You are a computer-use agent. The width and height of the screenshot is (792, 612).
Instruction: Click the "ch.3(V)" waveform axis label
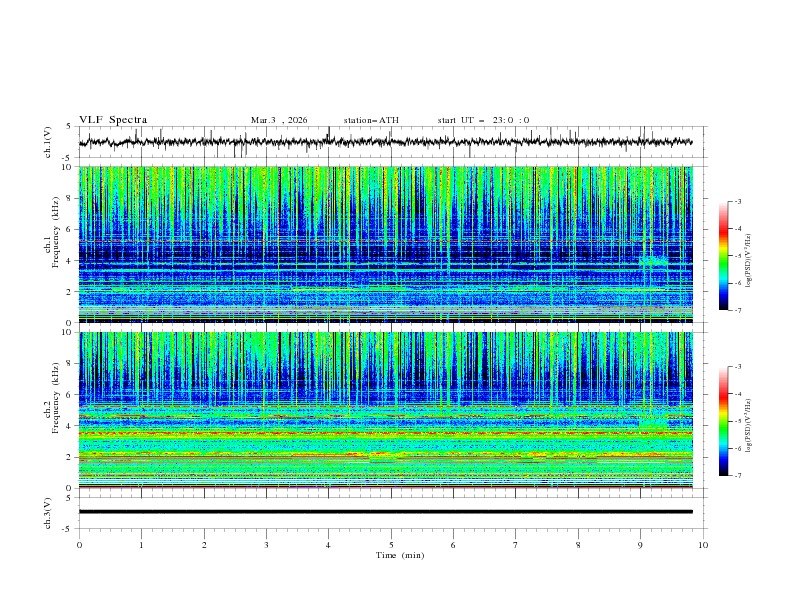pos(48,514)
